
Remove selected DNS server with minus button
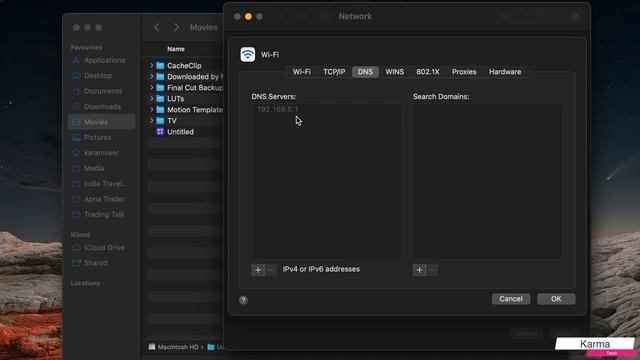270,270
